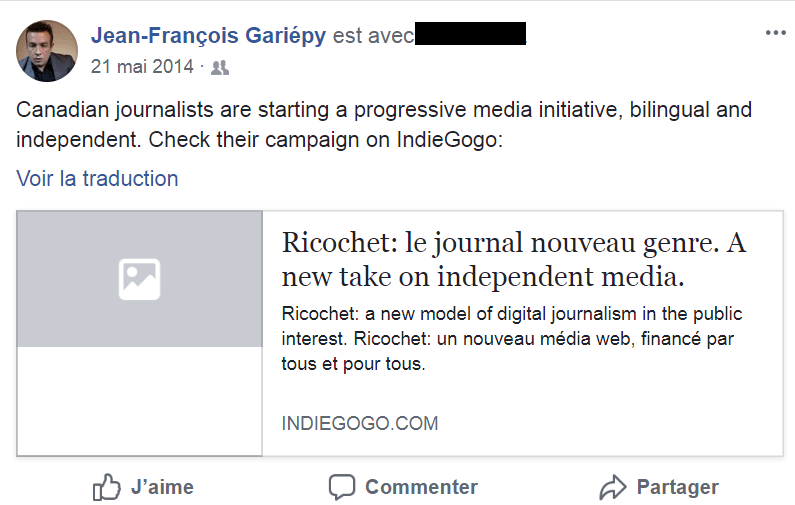This screenshot has width=795, height=505.
Task: Open the three-dot post options menu
Action: click(775, 34)
